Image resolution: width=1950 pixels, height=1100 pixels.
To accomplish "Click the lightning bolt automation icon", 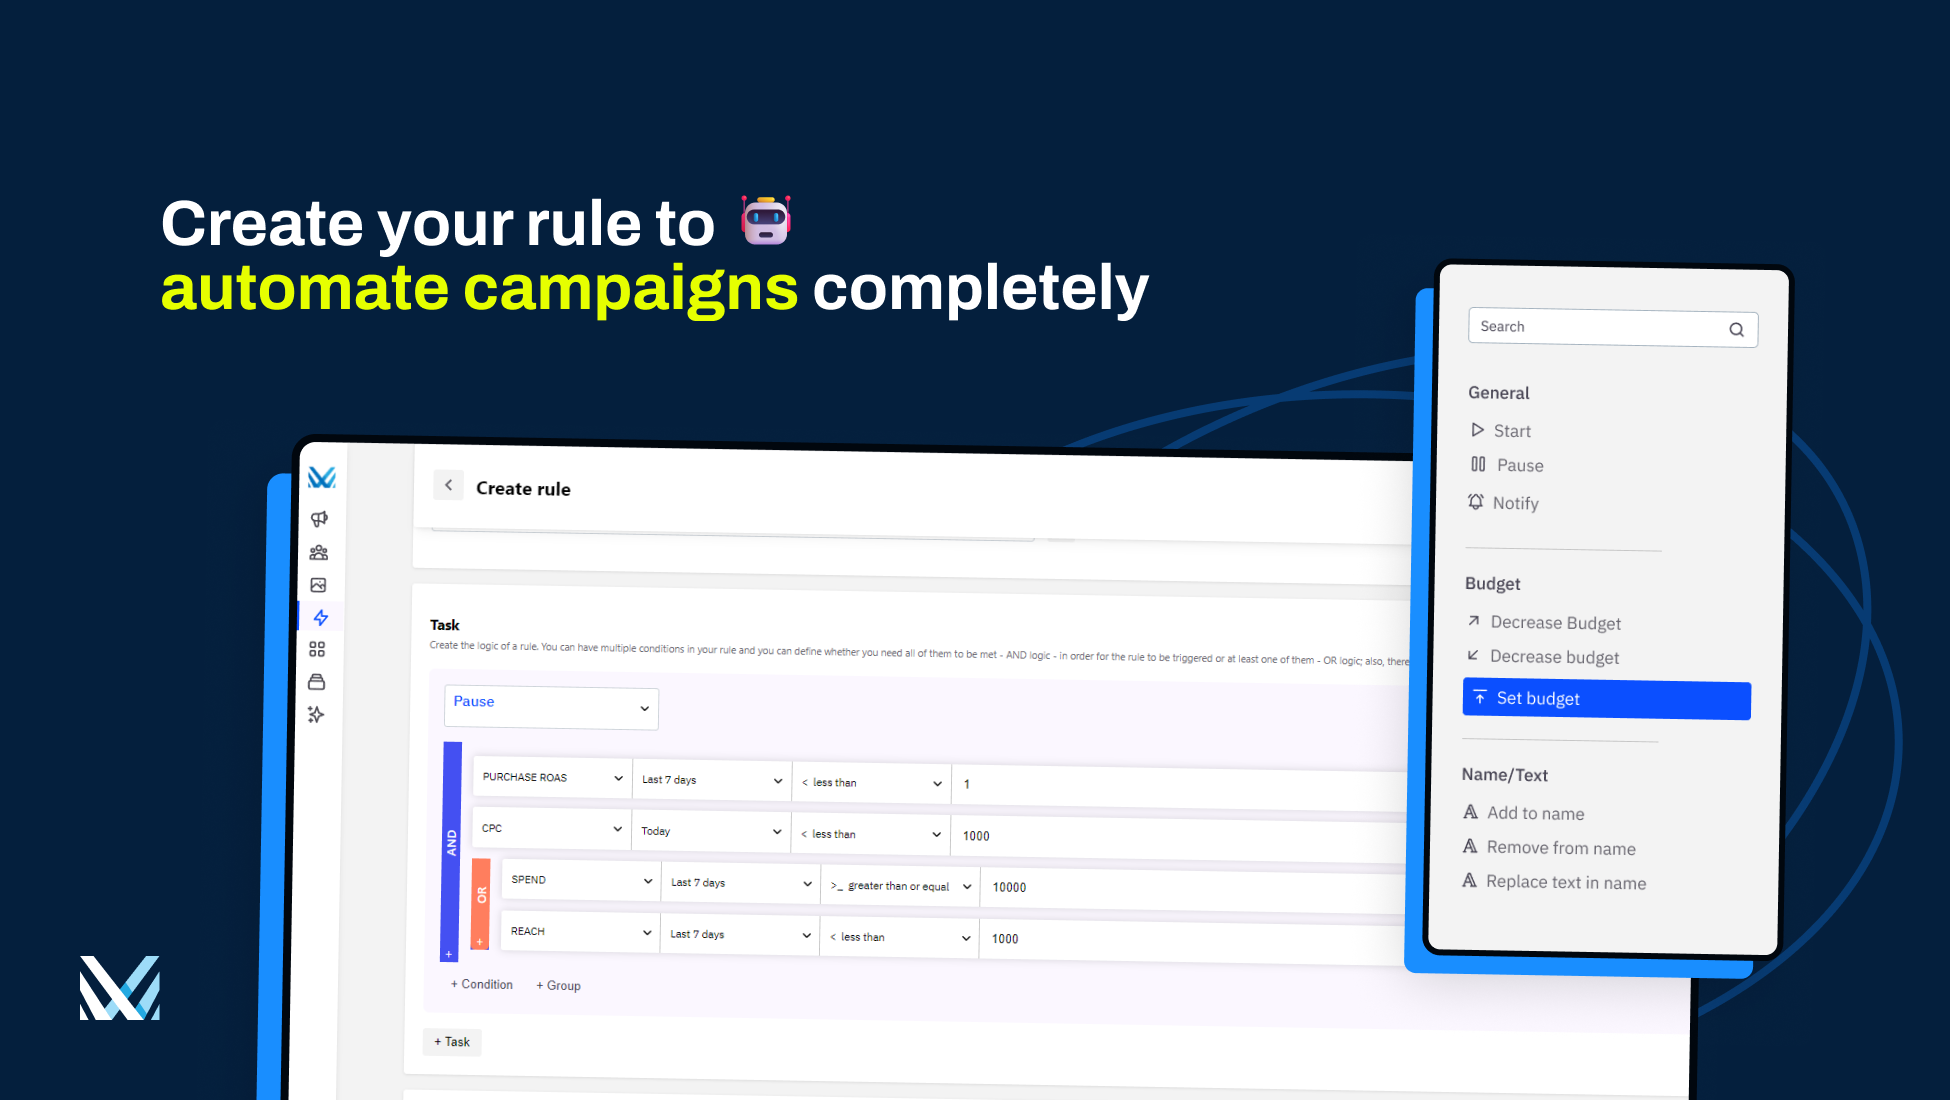I will click(323, 616).
